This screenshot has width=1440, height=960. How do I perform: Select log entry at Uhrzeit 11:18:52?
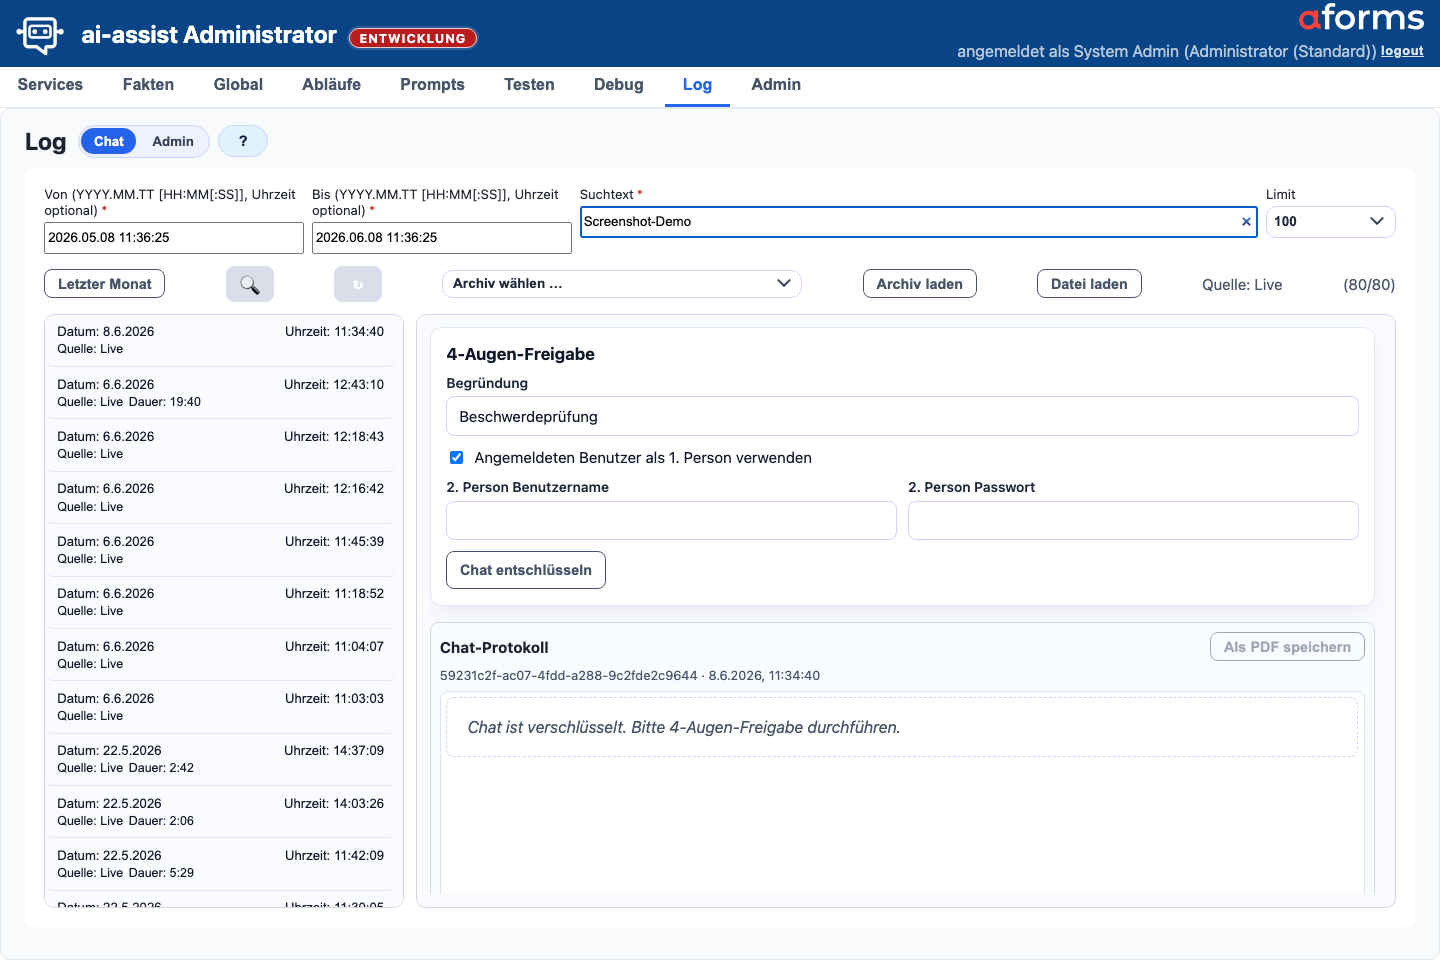(x=220, y=602)
